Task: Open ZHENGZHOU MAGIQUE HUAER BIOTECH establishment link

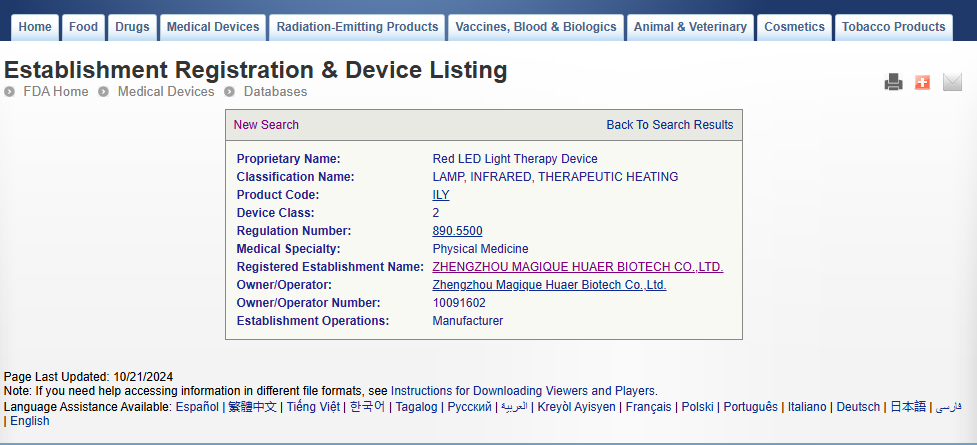Action: point(577,267)
